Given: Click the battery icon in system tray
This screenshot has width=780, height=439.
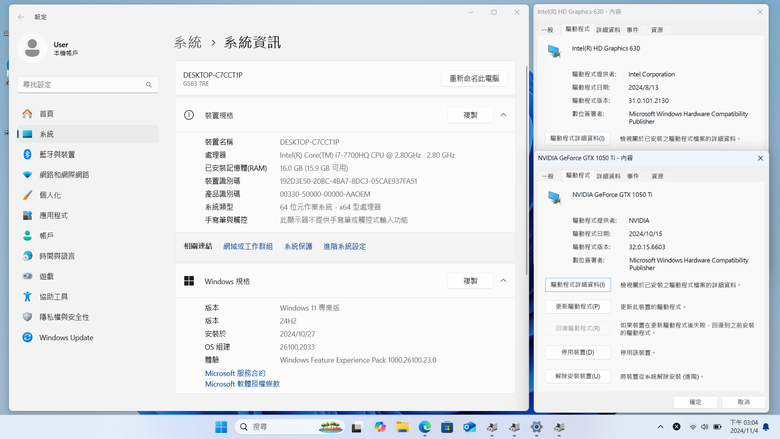Looking at the screenshot, I should (718, 427).
